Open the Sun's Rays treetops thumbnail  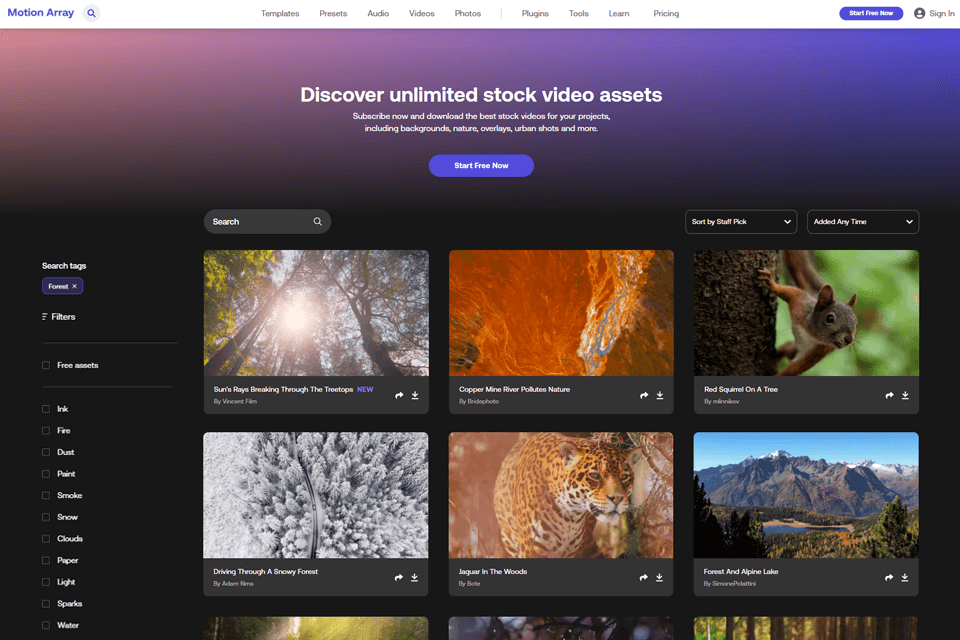(x=316, y=313)
